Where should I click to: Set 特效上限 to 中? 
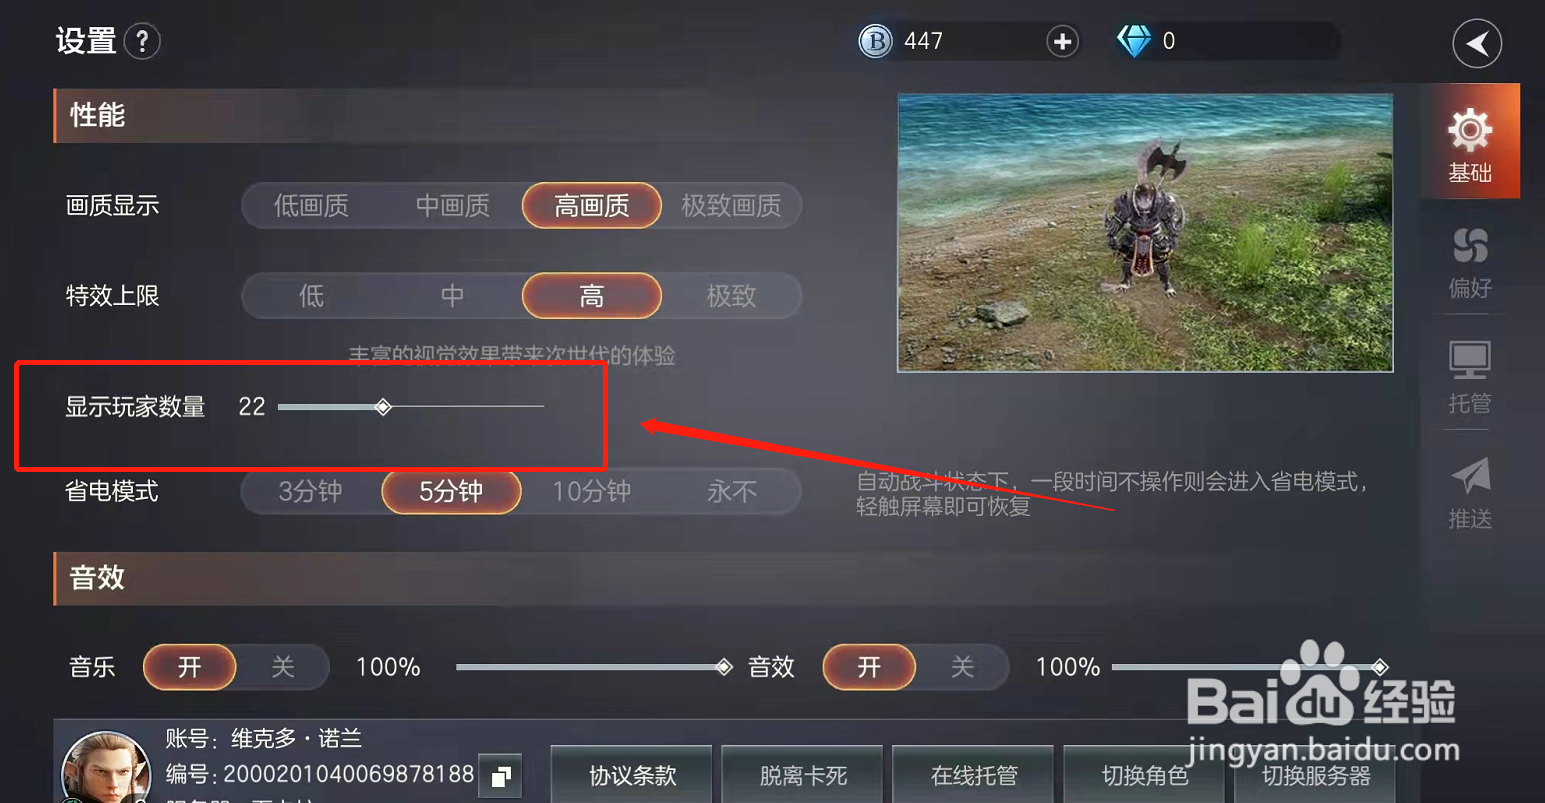[452, 296]
